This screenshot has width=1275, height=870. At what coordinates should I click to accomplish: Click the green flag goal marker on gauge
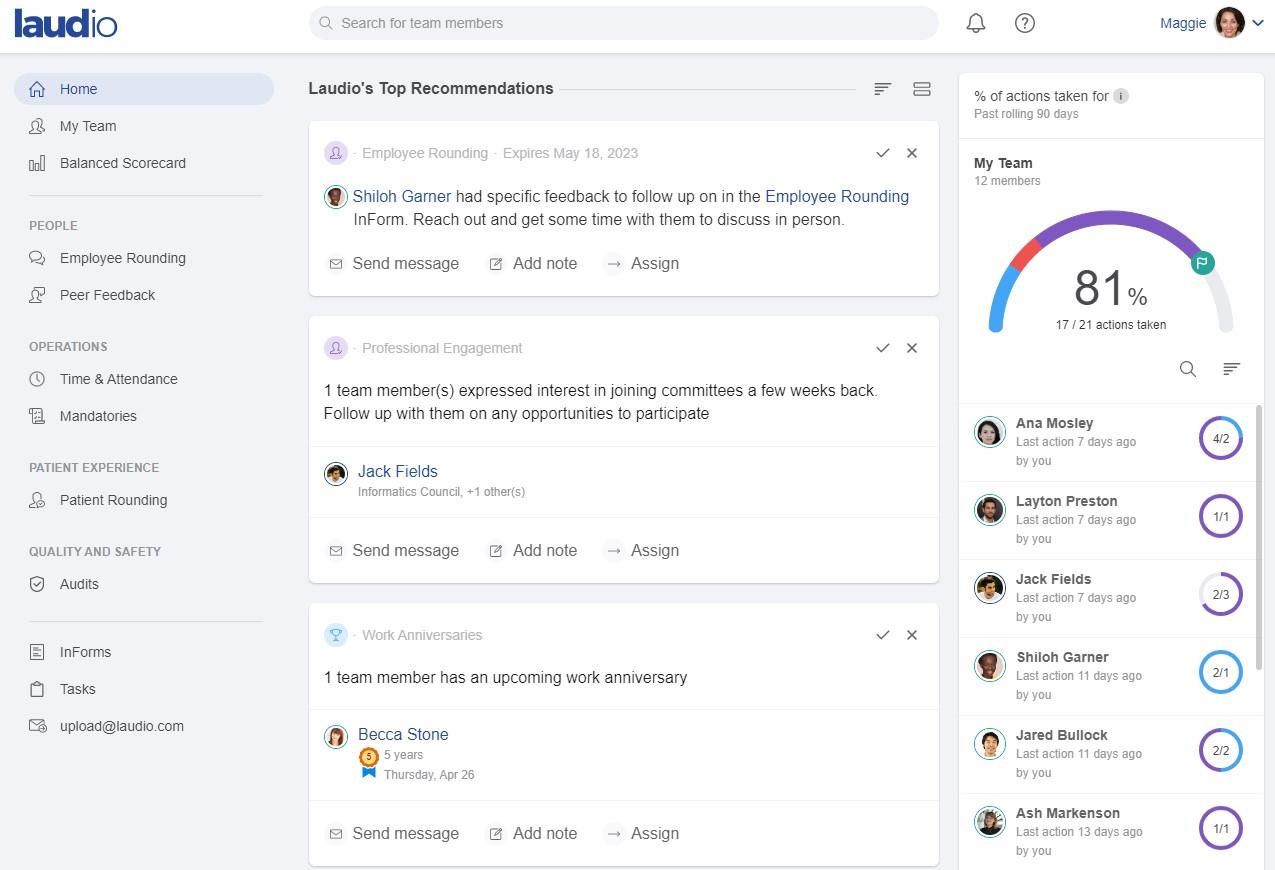pos(1202,263)
